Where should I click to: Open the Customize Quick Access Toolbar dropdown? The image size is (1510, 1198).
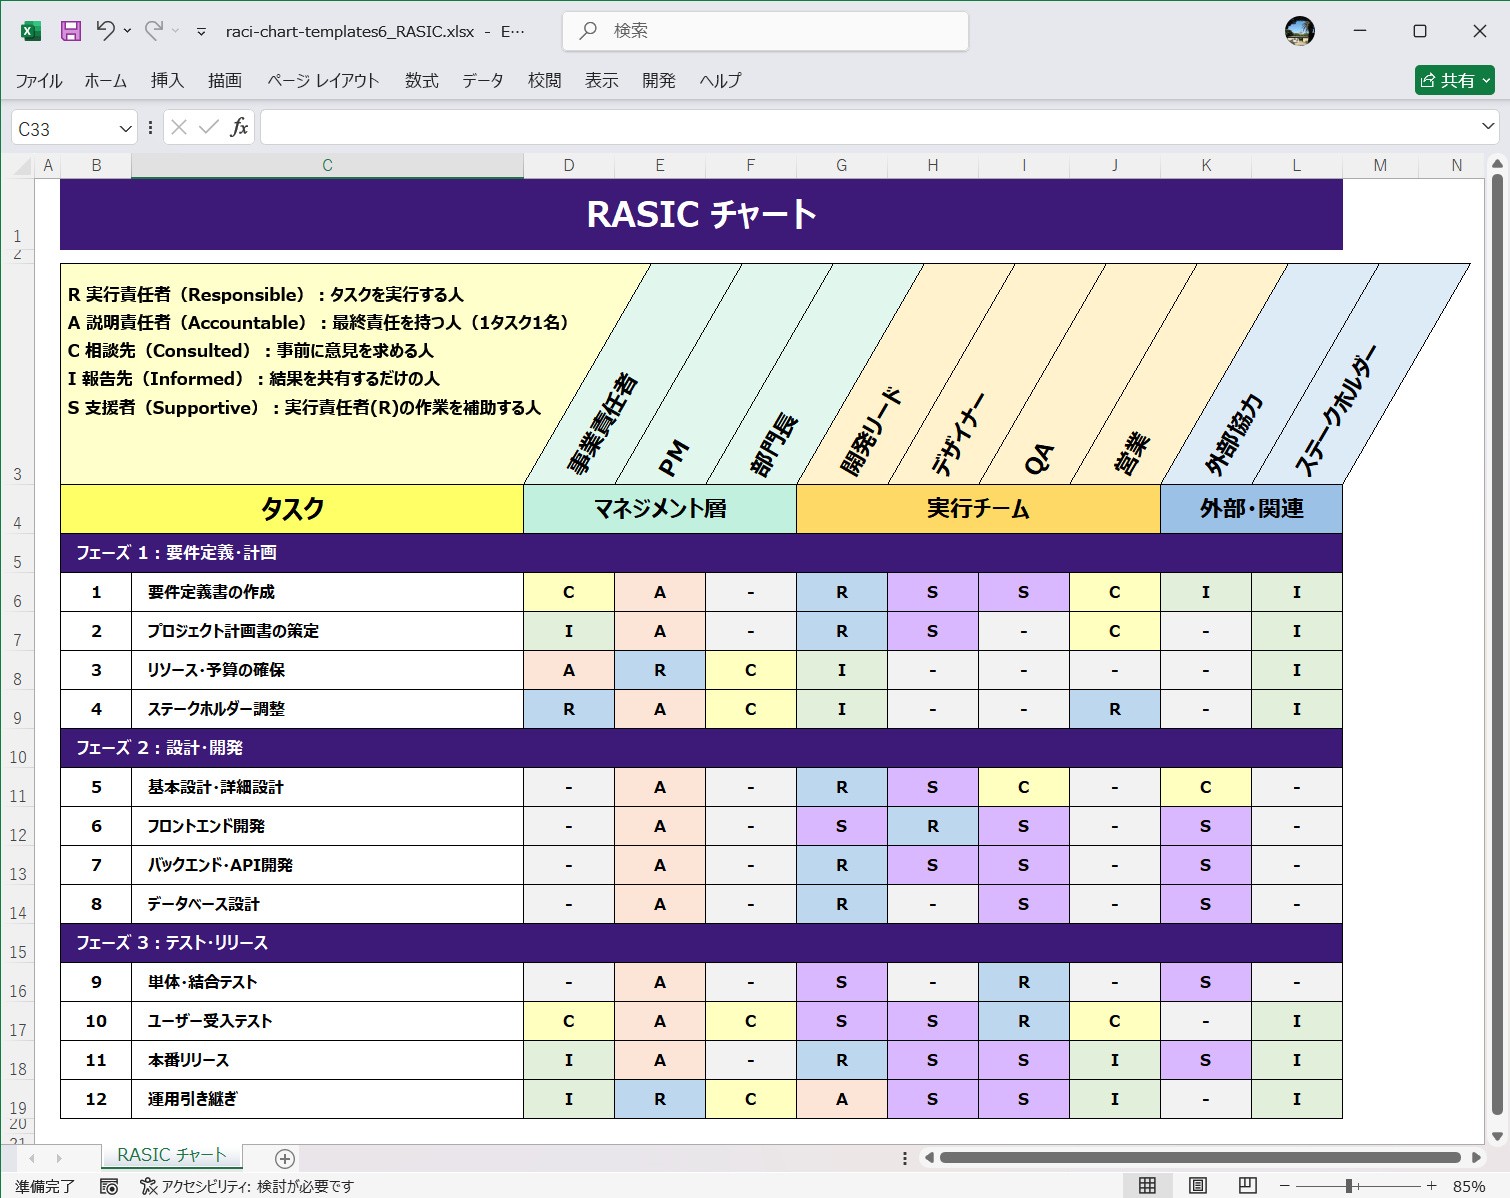(x=201, y=32)
